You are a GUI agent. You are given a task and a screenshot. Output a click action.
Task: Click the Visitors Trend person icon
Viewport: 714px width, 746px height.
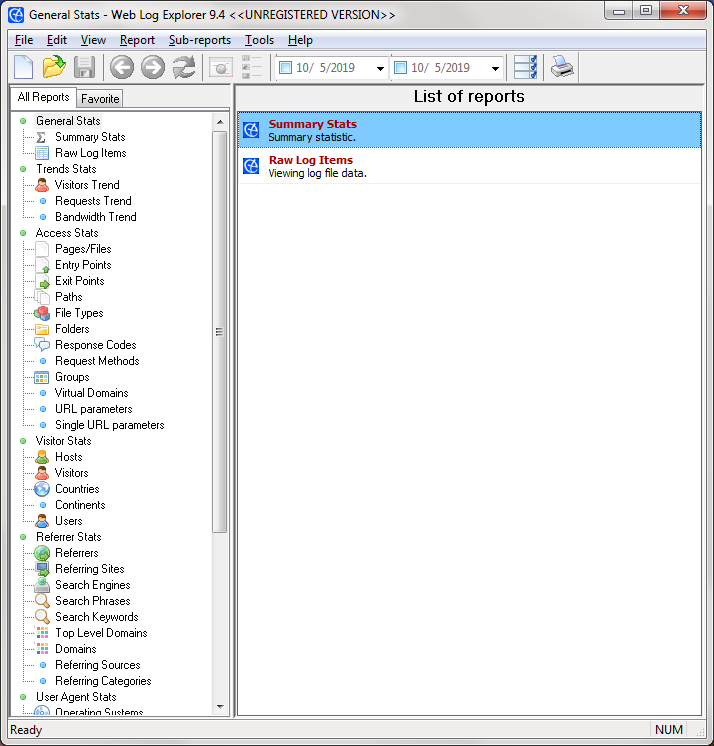click(42, 185)
